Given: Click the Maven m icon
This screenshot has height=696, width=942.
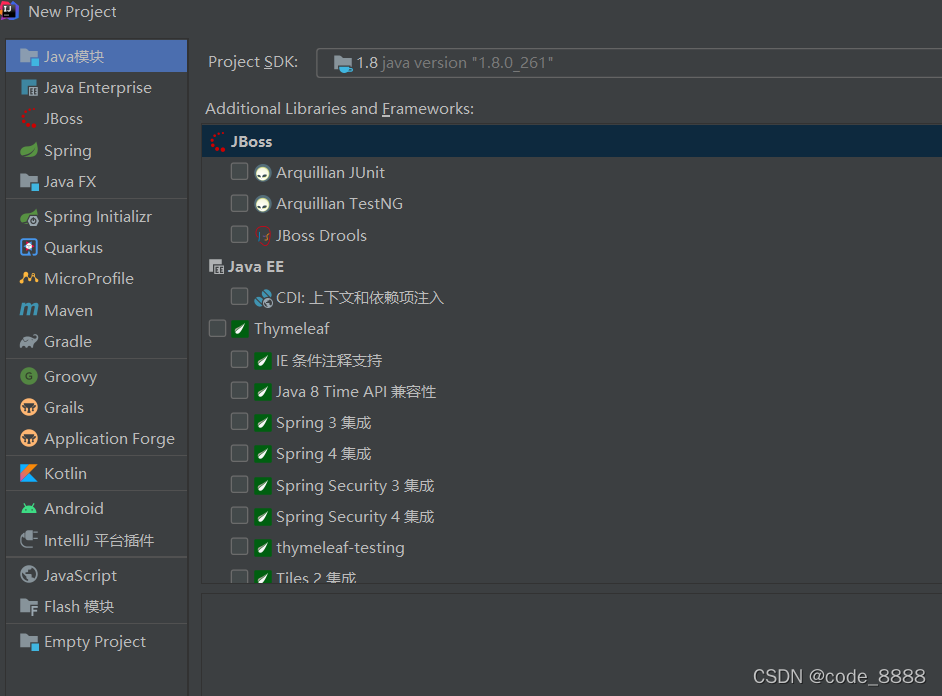Looking at the screenshot, I should pos(29,309).
